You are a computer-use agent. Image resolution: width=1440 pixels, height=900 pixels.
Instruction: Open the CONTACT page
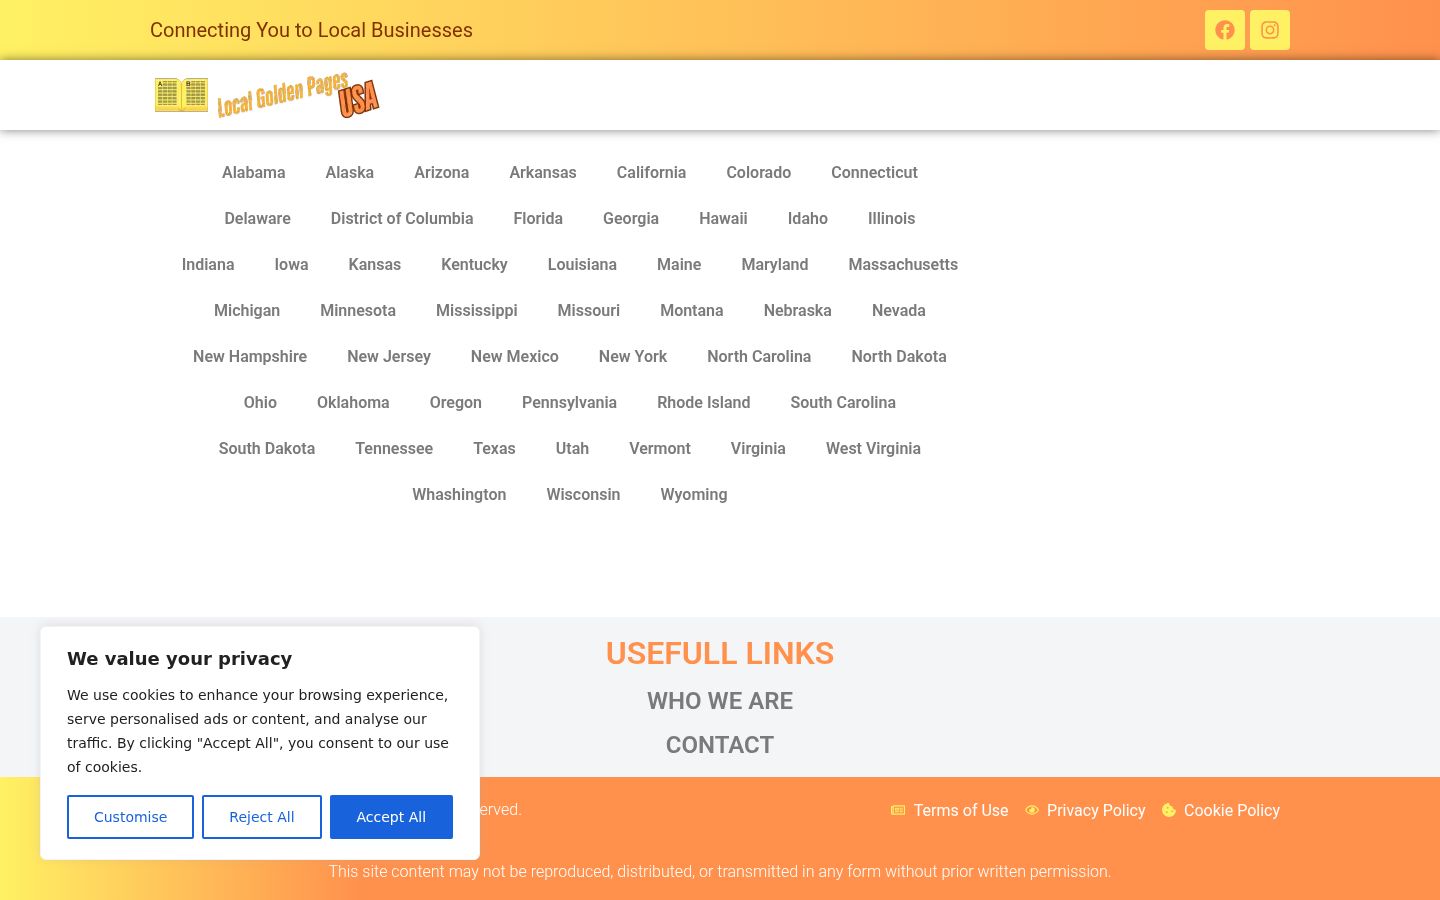pos(720,745)
